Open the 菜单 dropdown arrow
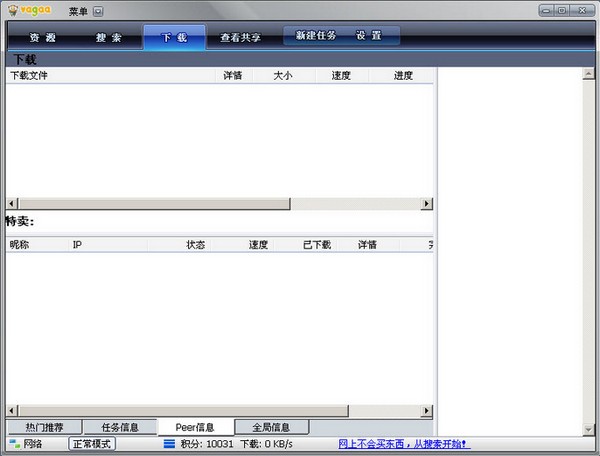The image size is (600, 456). 99,11
